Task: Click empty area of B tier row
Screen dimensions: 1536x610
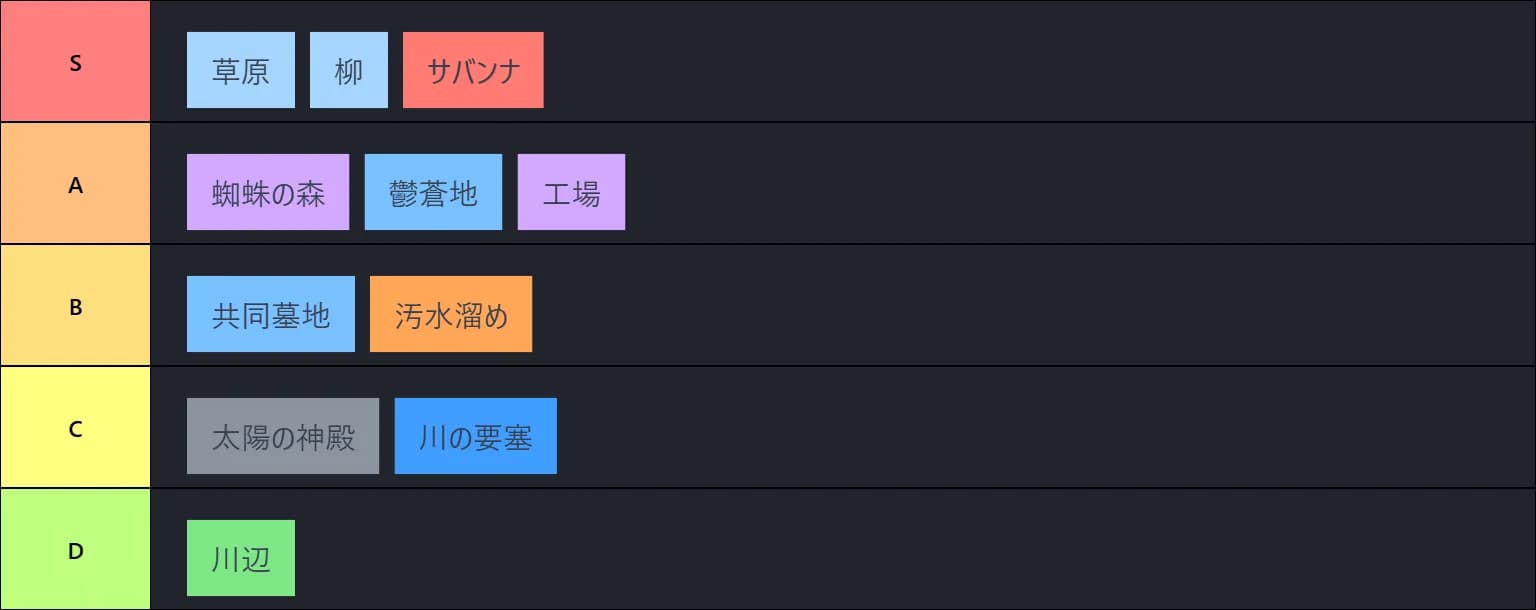Action: (1000, 306)
